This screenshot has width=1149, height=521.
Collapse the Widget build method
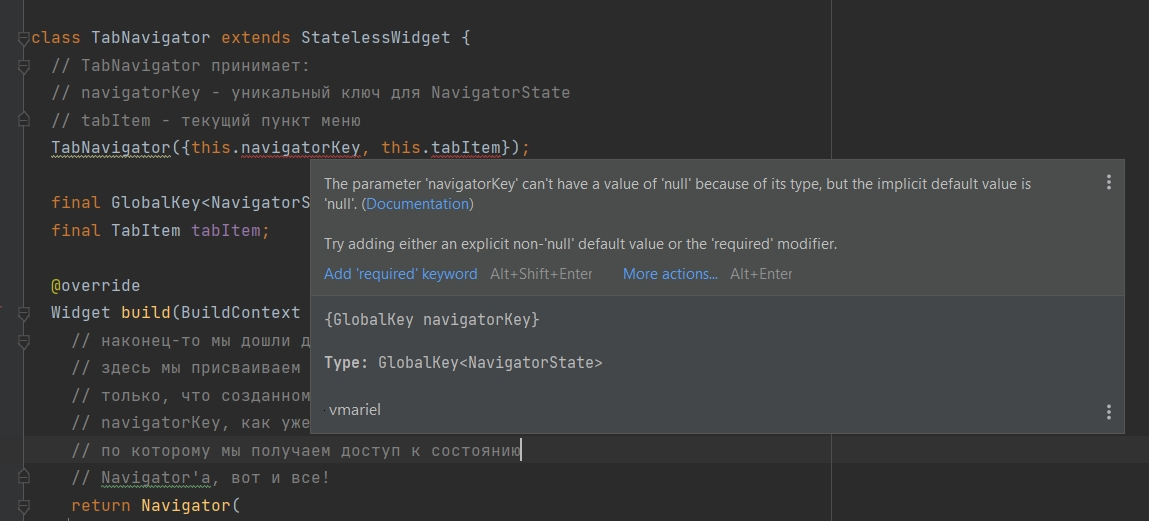(23, 314)
